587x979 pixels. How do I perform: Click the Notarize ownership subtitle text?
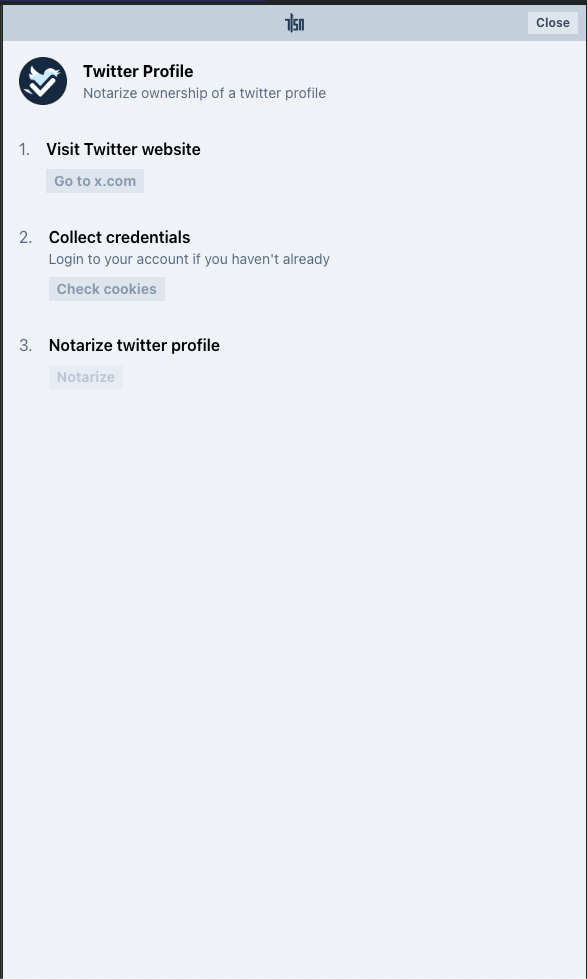tap(204, 93)
